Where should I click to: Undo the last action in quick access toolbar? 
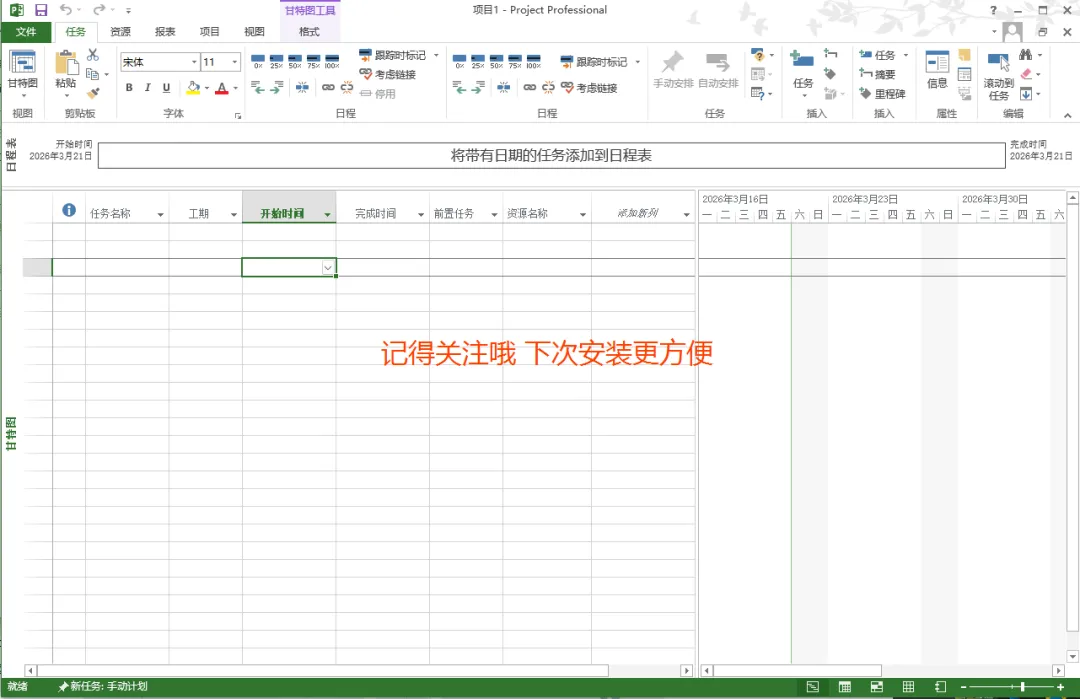[x=65, y=10]
